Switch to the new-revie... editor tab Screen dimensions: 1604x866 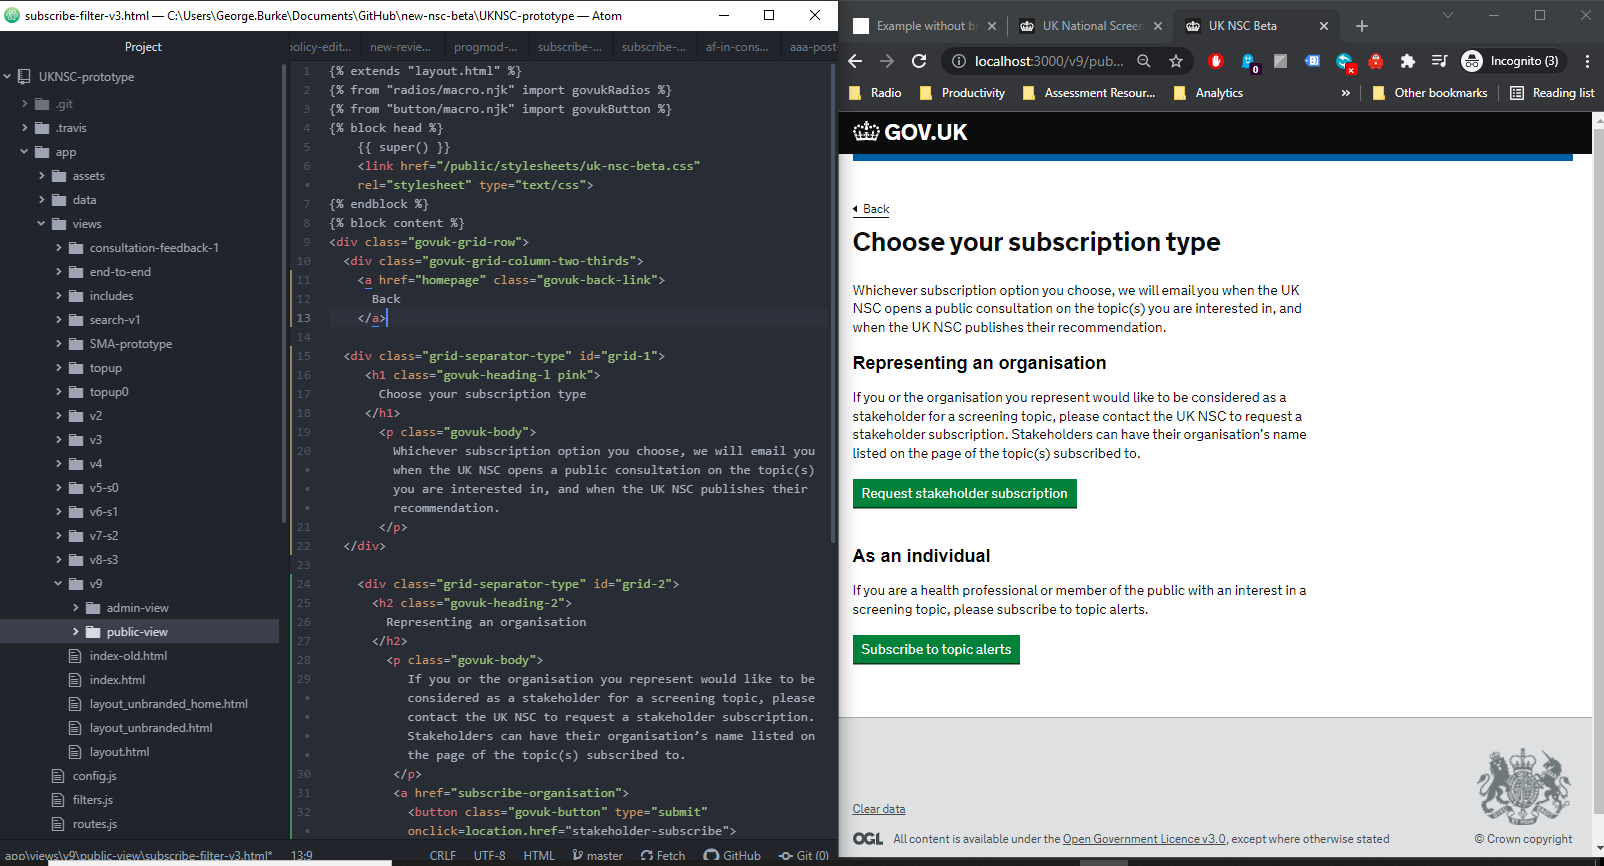[400, 47]
